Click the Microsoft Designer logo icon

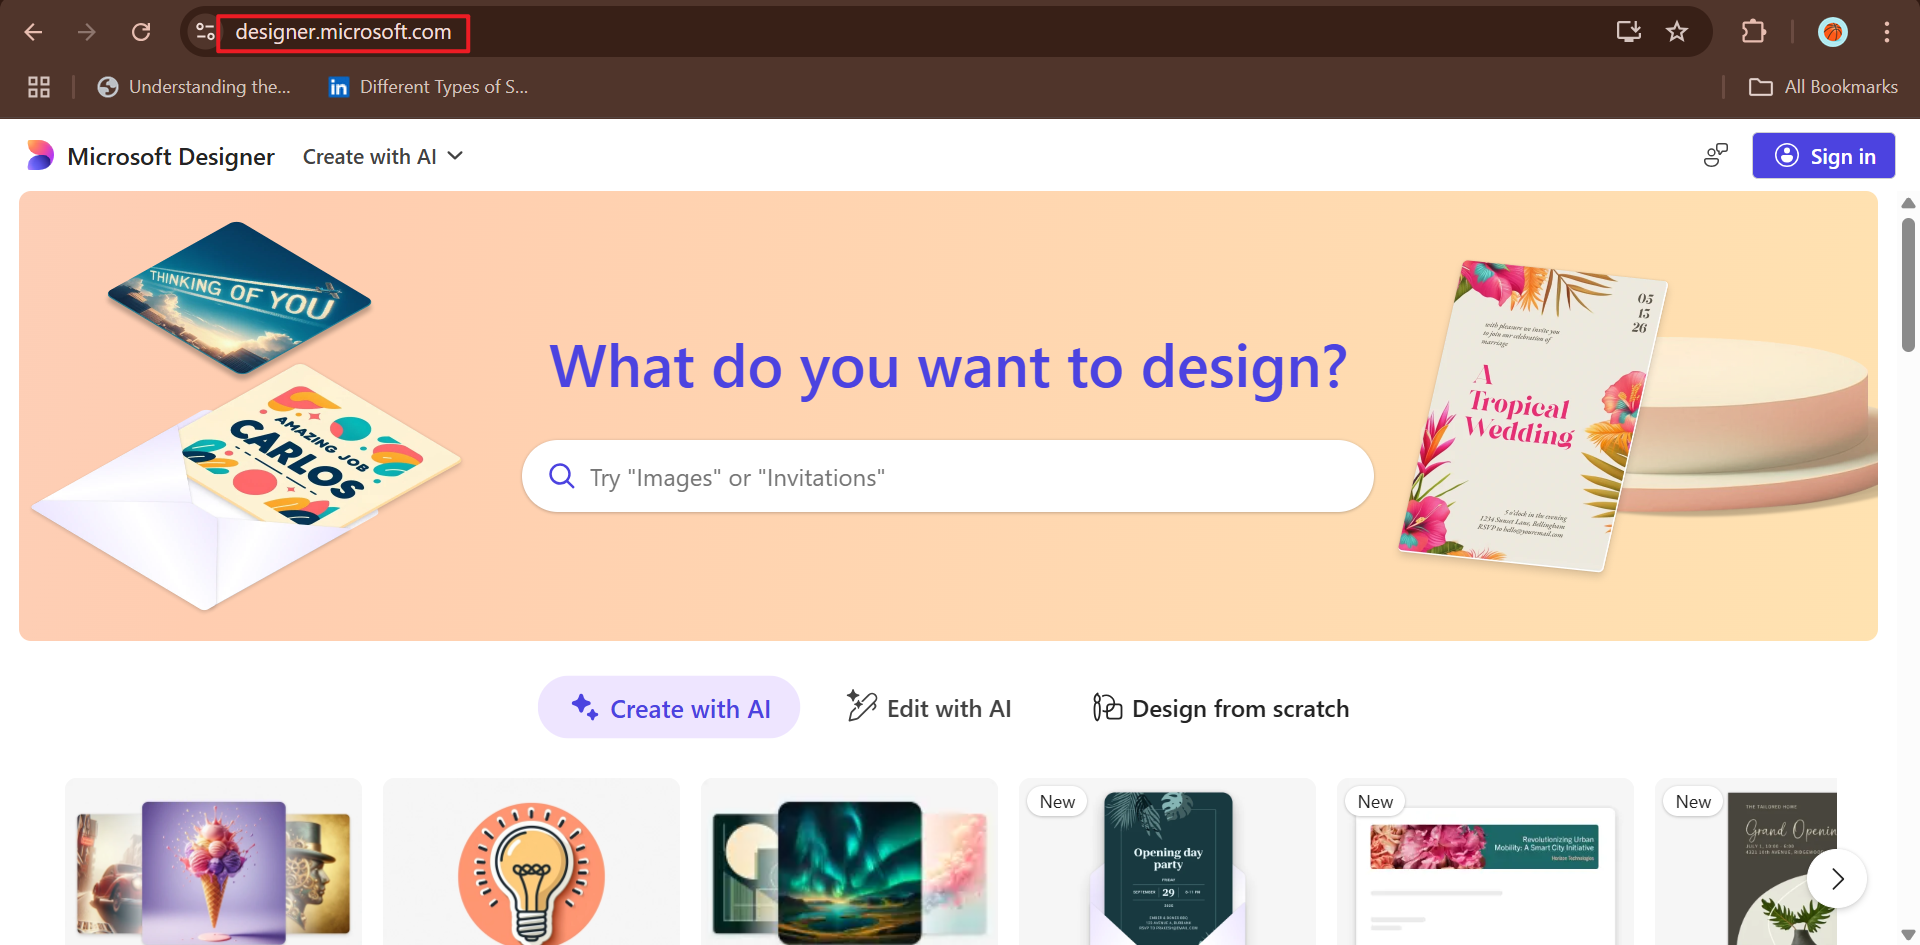point(40,156)
